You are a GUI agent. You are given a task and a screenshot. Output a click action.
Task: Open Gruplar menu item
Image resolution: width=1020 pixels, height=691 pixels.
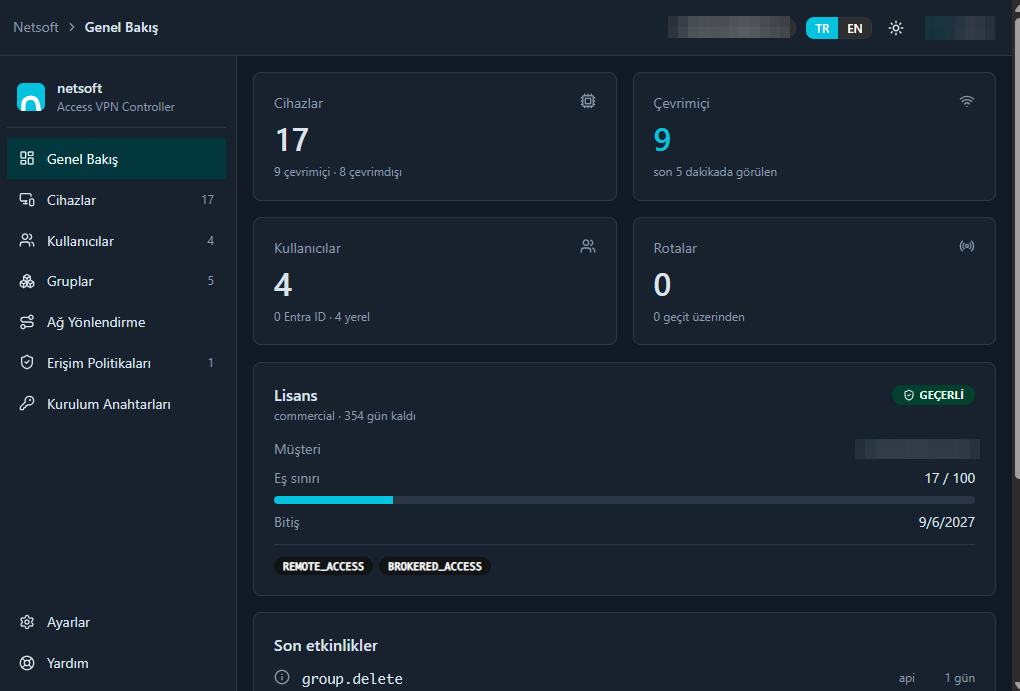pyautogui.click(x=116, y=281)
